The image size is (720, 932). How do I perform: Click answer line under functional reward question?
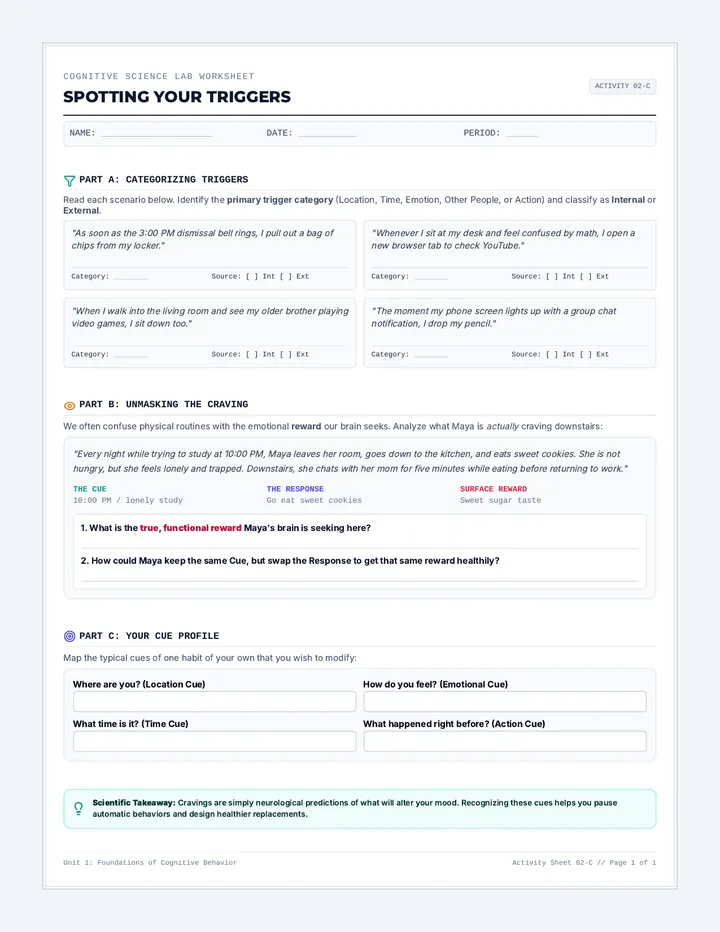click(x=360, y=547)
